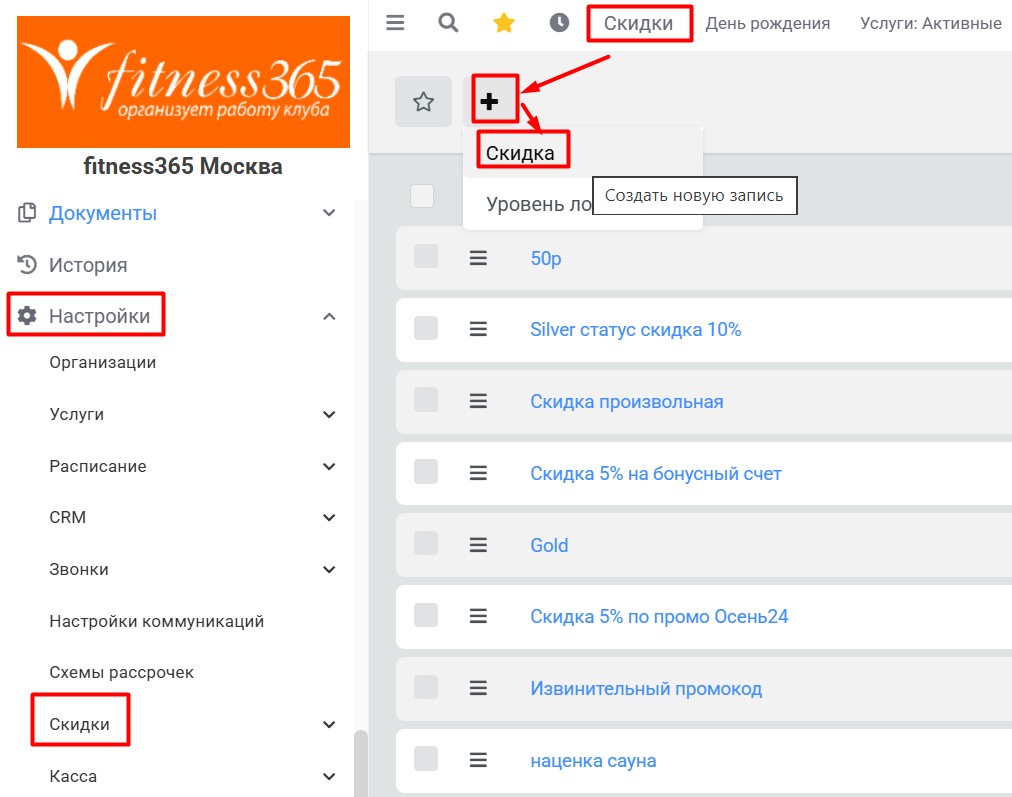Open Скидка 5% по промо Осень24 link
The width and height of the screenshot is (1012, 797).
tap(659, 617)
